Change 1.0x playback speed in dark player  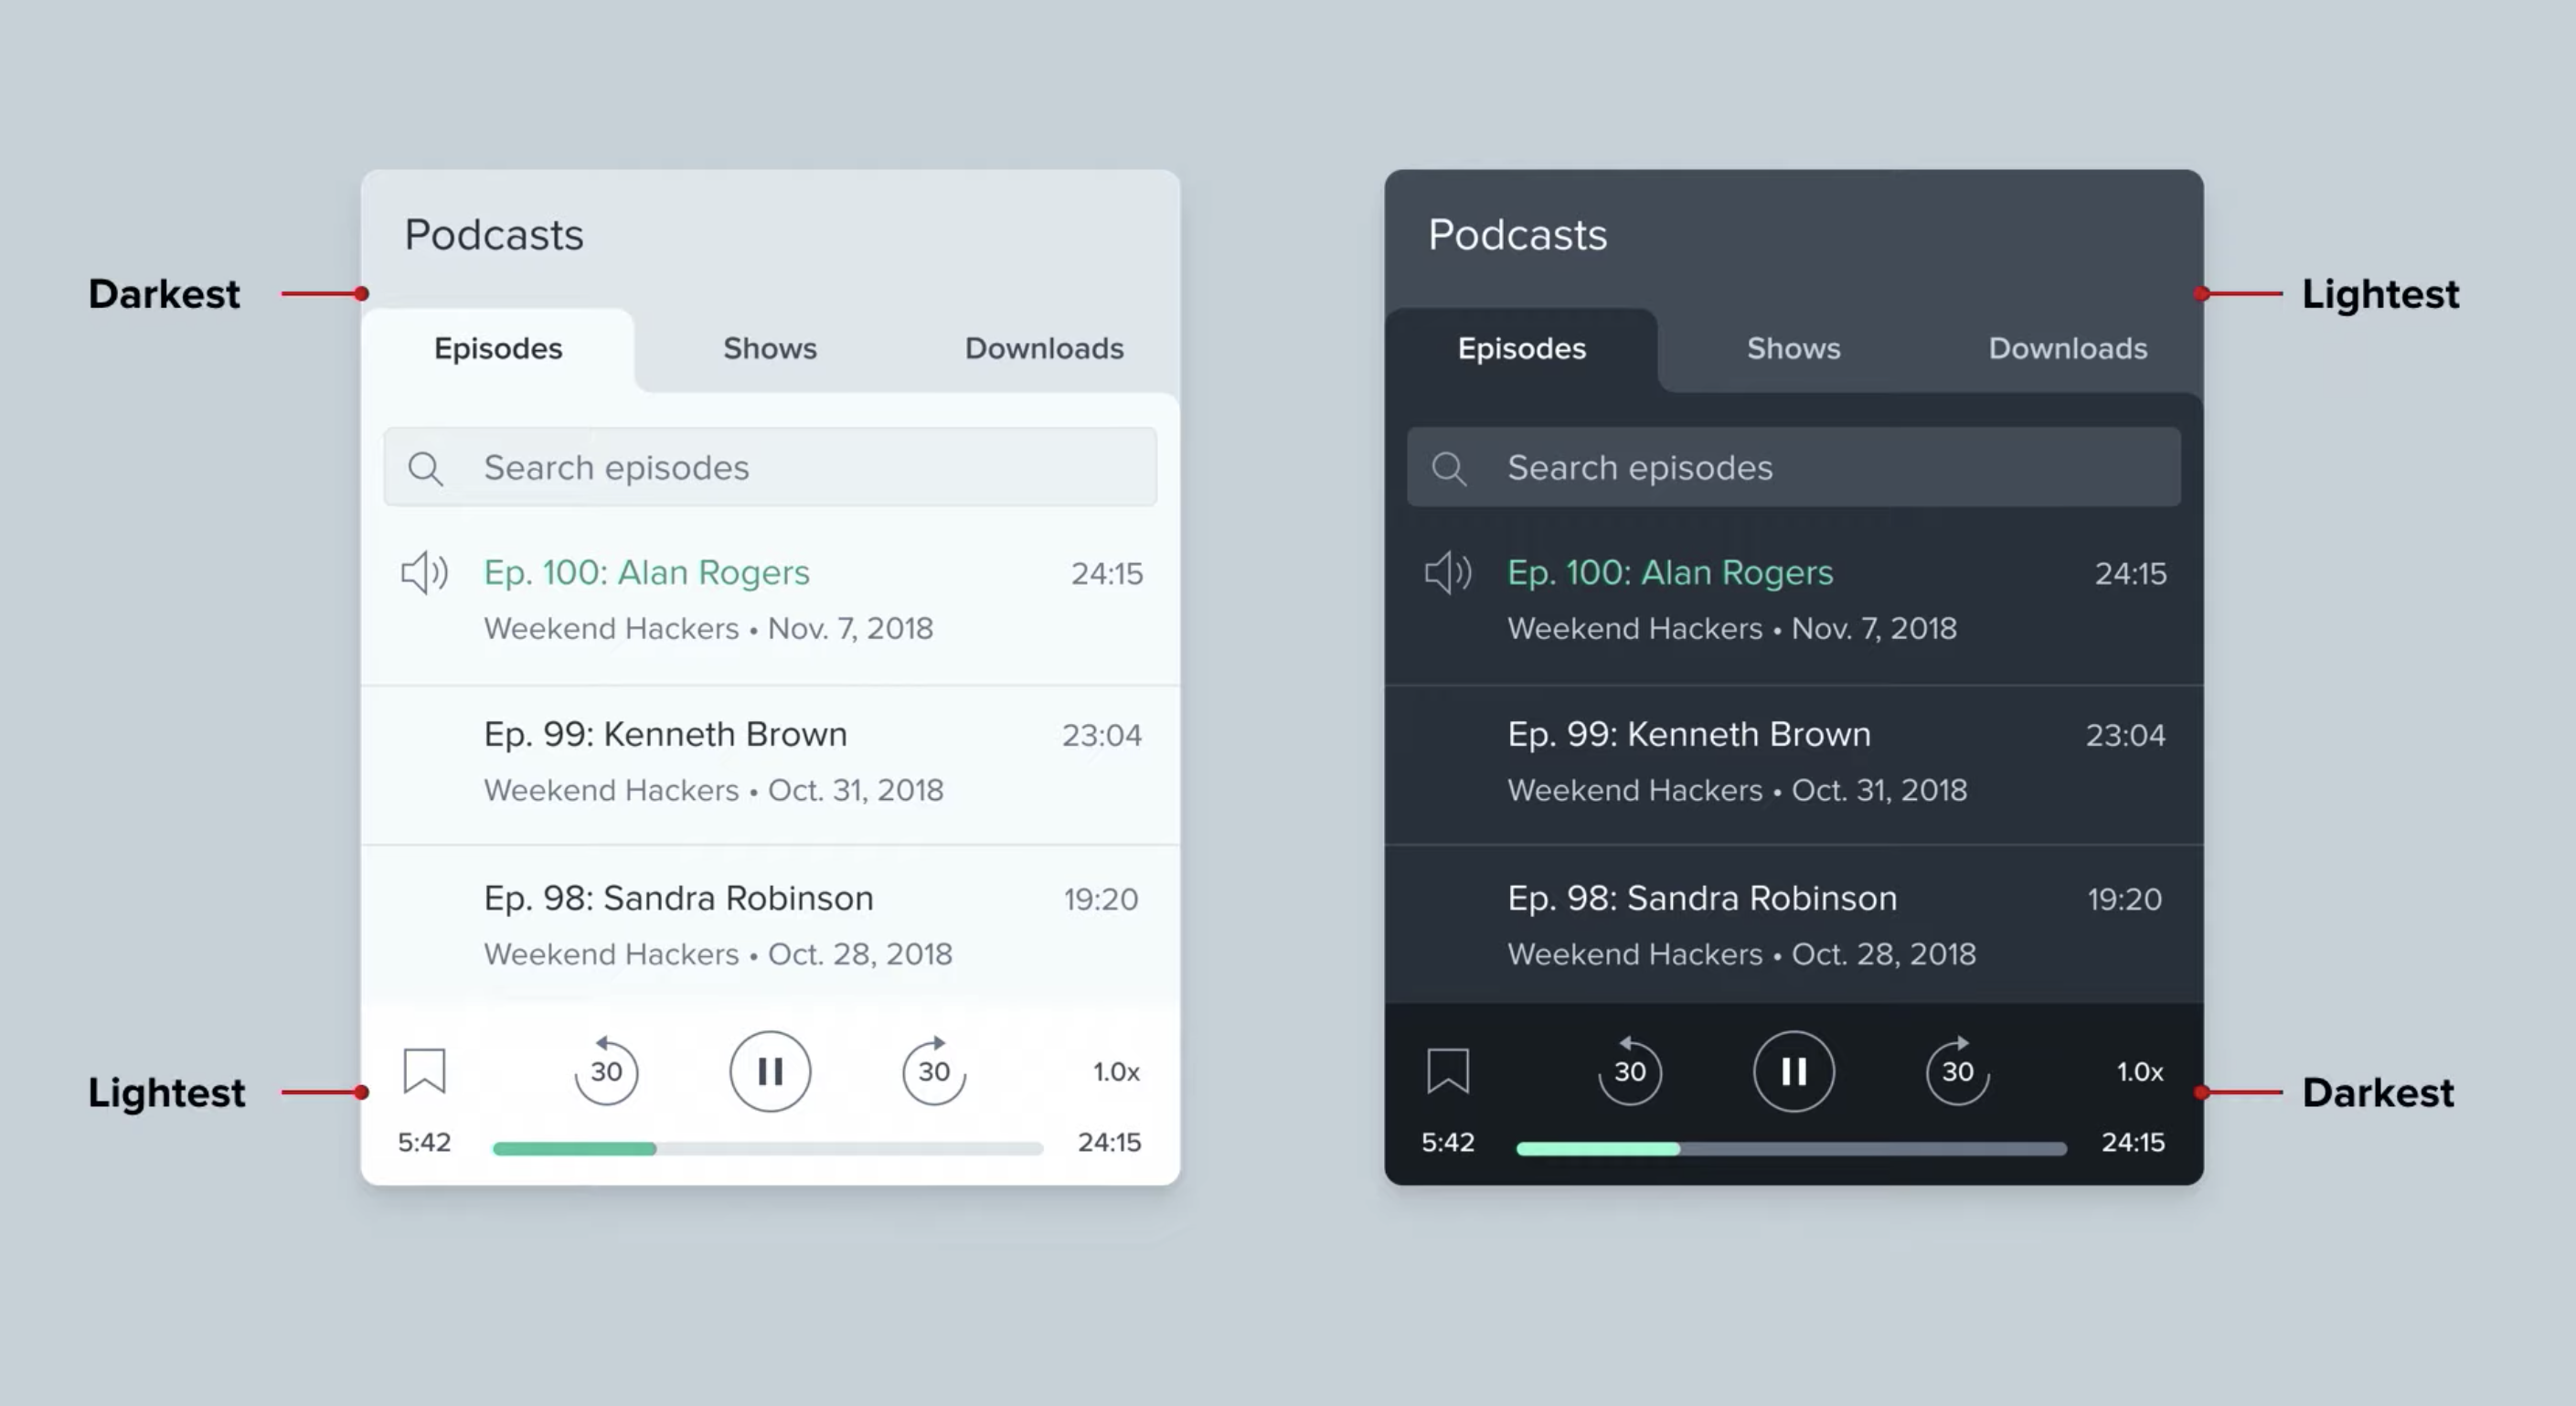(2139, 1072)
